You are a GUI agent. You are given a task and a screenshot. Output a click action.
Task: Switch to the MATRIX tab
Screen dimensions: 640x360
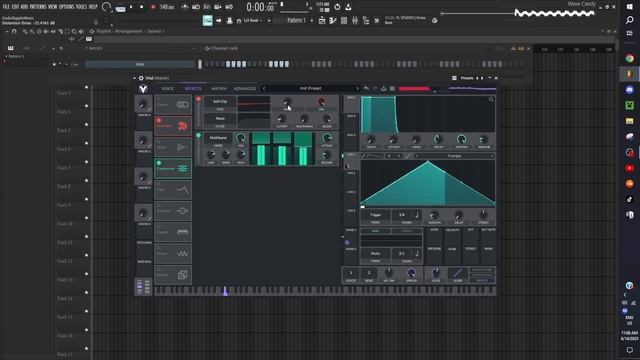point(219,89)
